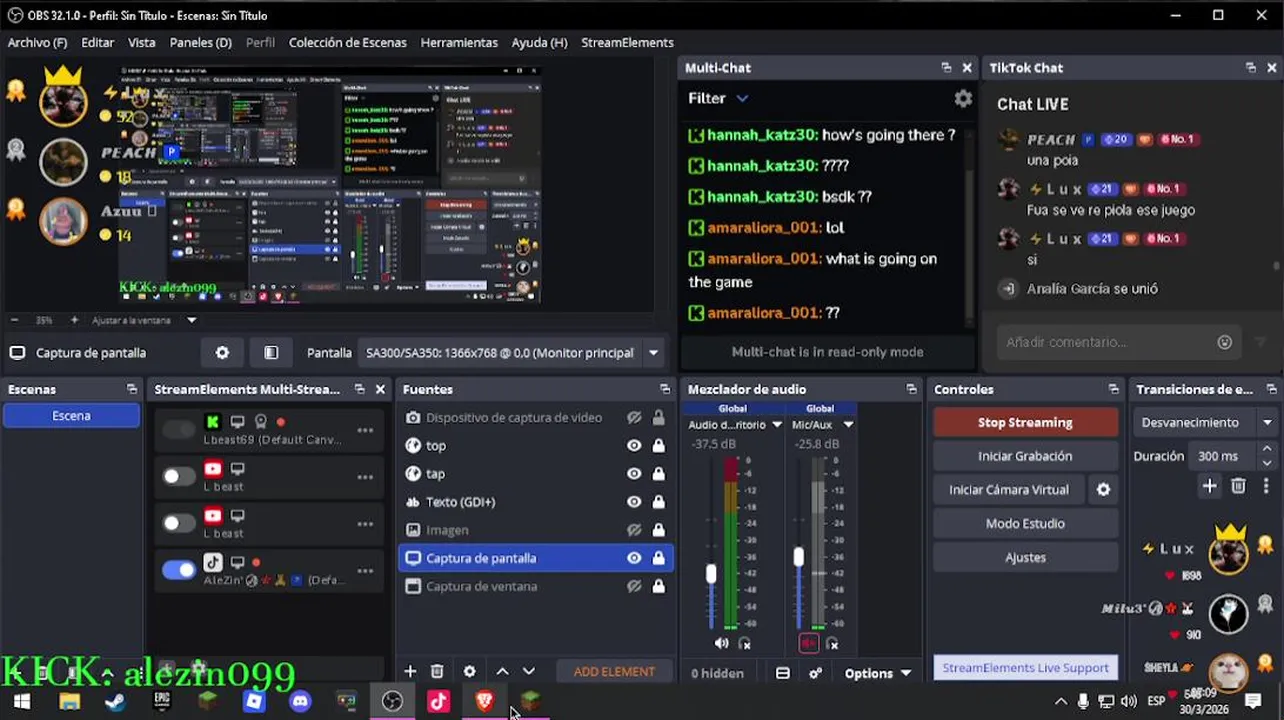Remove selected source with trash icon
The height and width of the screenshot is (720, 1284).
[437, 672]
